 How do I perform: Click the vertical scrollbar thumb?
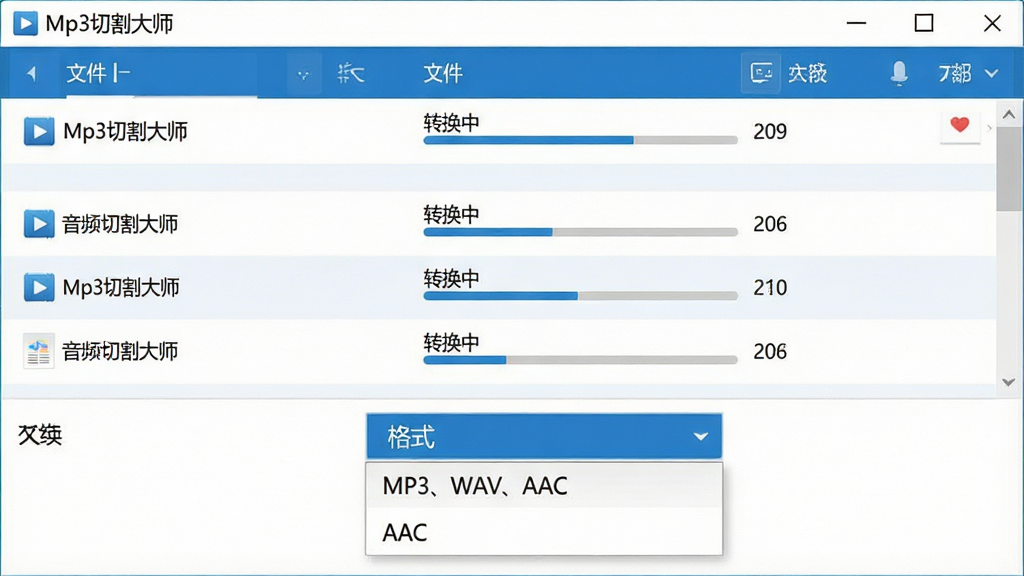(1009, 168)
